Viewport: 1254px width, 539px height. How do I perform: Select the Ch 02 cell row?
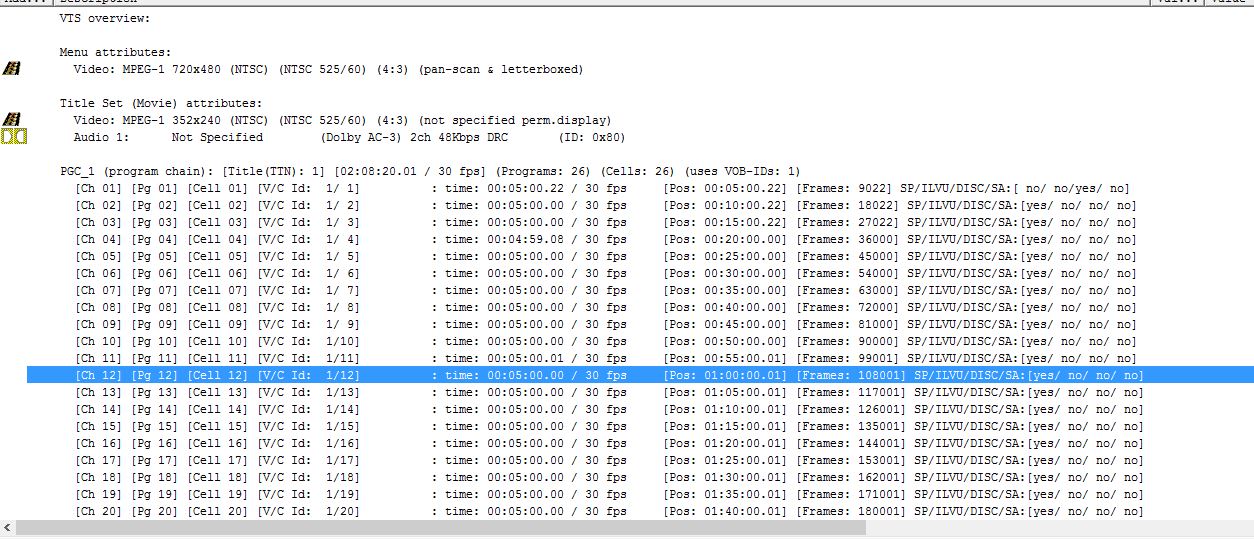[x=606, y=205]
